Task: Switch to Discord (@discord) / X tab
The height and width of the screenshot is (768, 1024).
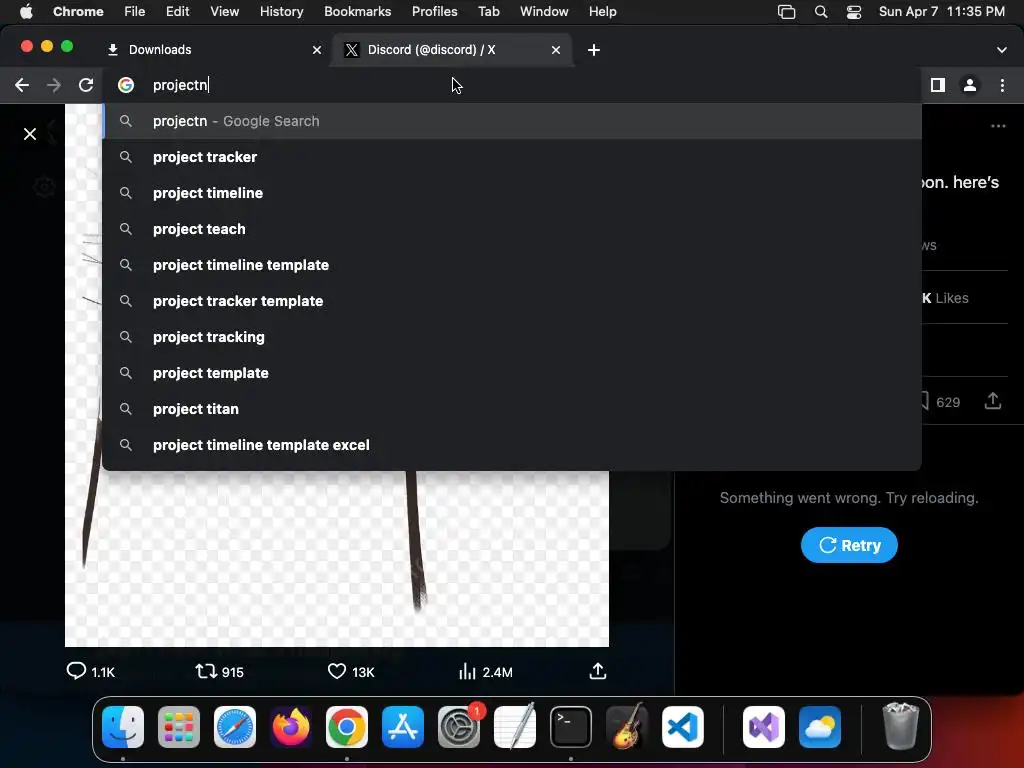Action: click(453, 50)
